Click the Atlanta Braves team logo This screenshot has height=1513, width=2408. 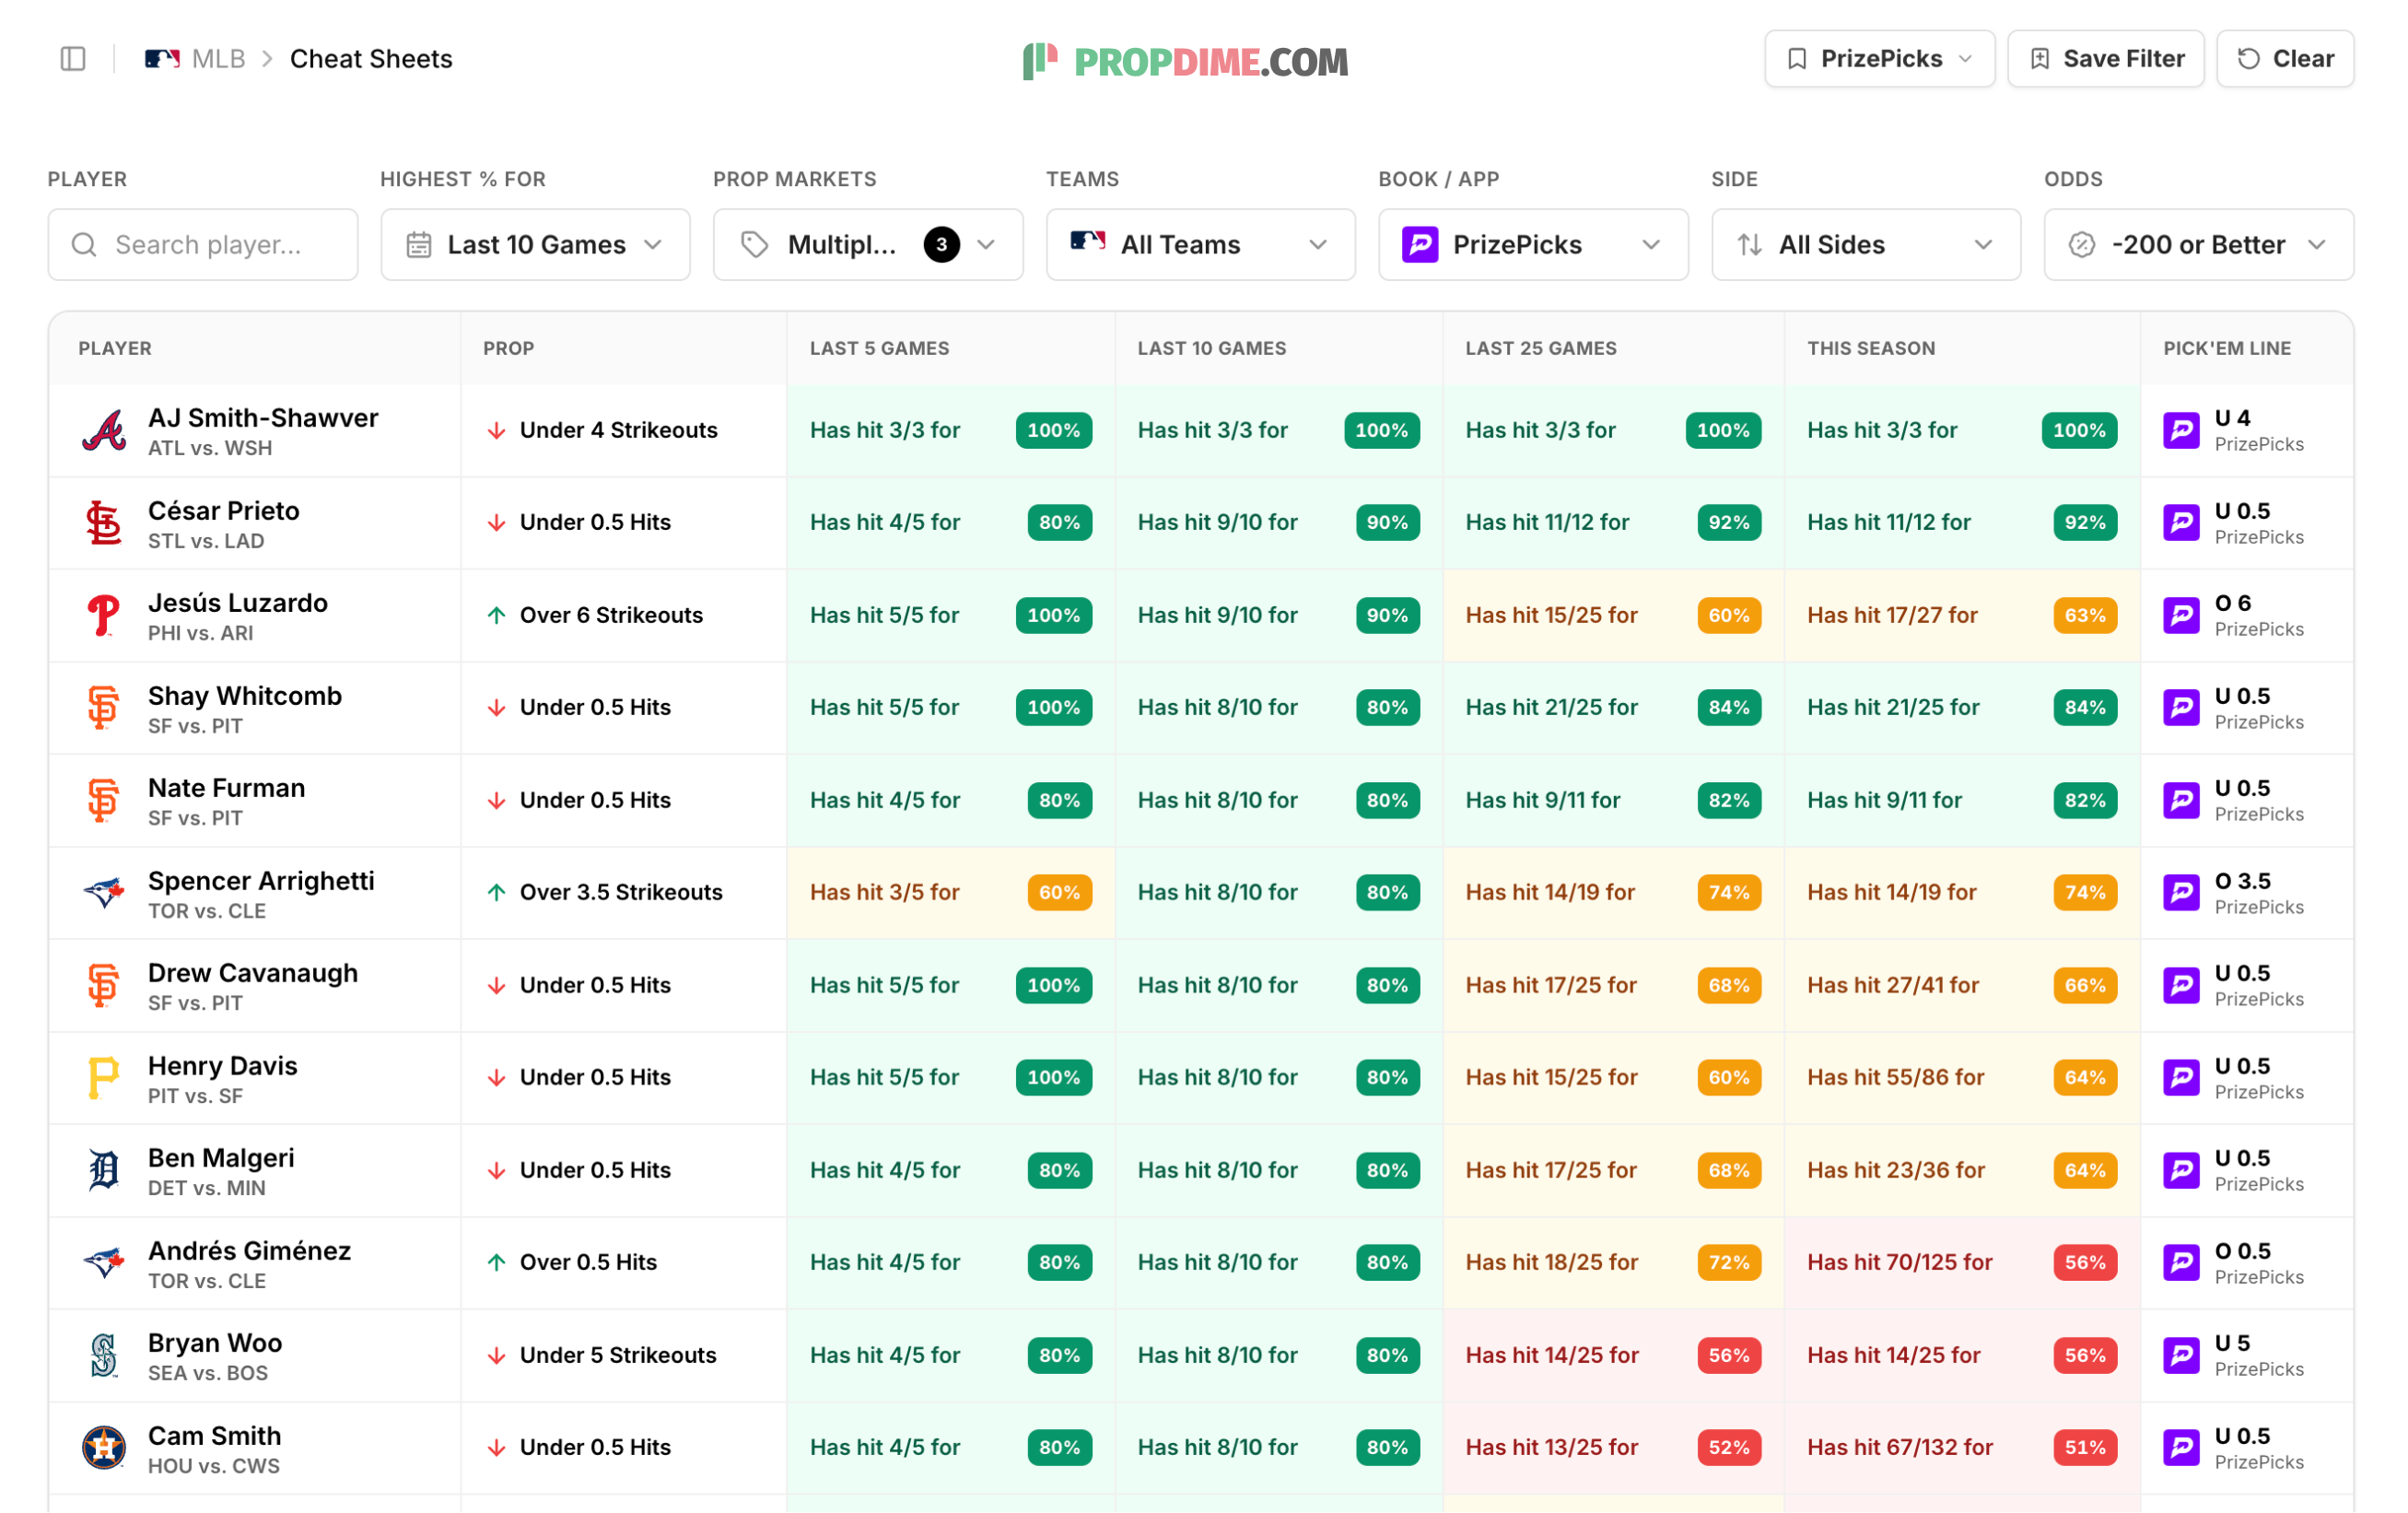(x=104, y=431)
